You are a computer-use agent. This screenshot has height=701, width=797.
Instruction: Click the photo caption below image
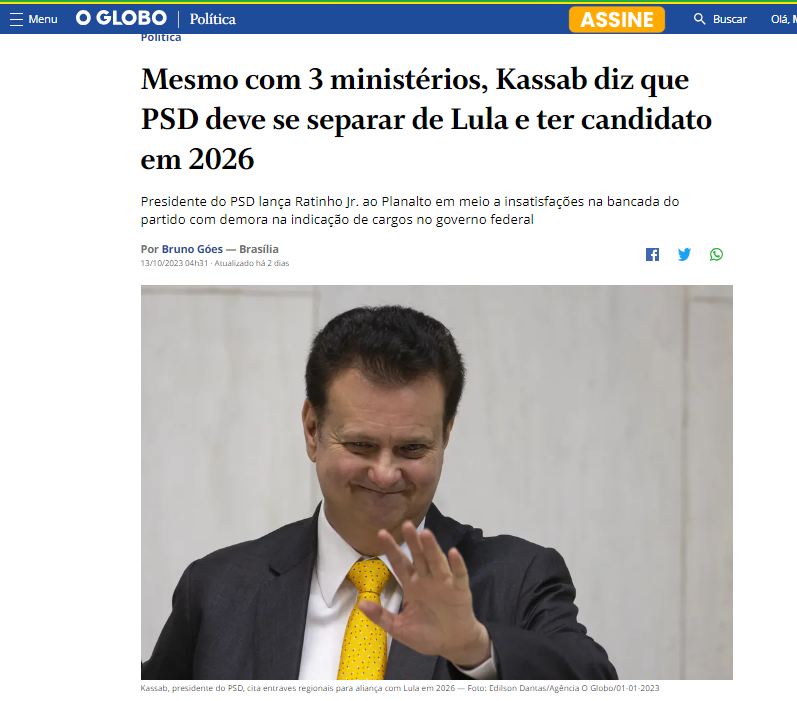point(400,688)
